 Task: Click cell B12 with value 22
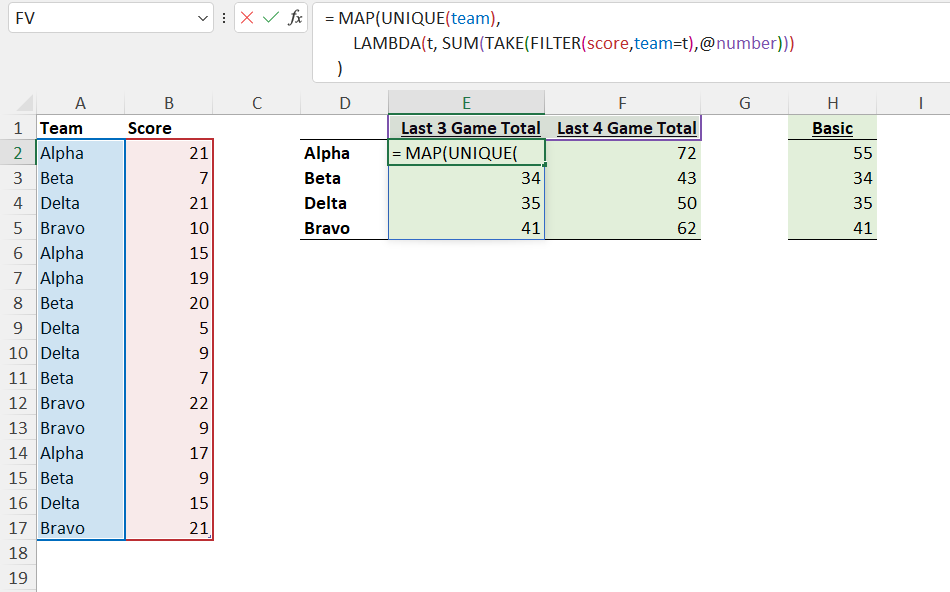pyautogui.click(x=169, y=403)
